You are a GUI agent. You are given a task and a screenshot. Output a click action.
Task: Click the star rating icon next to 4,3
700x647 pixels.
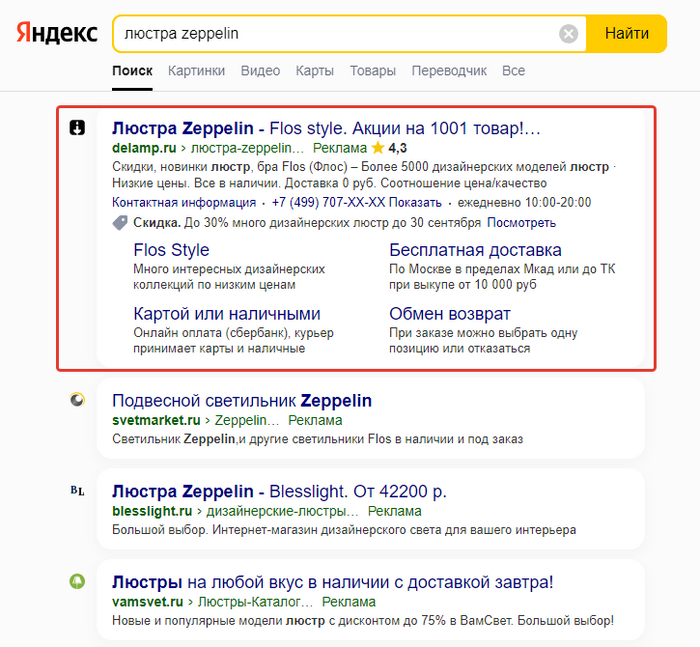point(377,148)
